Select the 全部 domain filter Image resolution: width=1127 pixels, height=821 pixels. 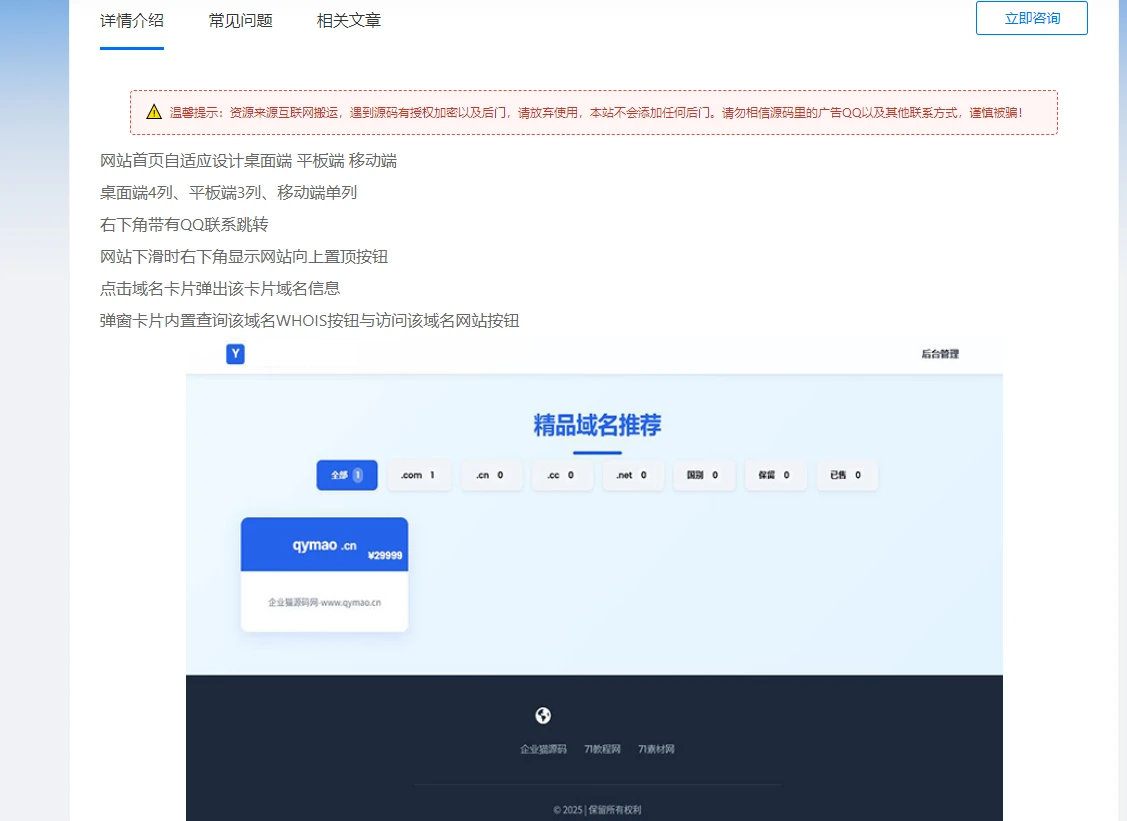coord(347,475)
